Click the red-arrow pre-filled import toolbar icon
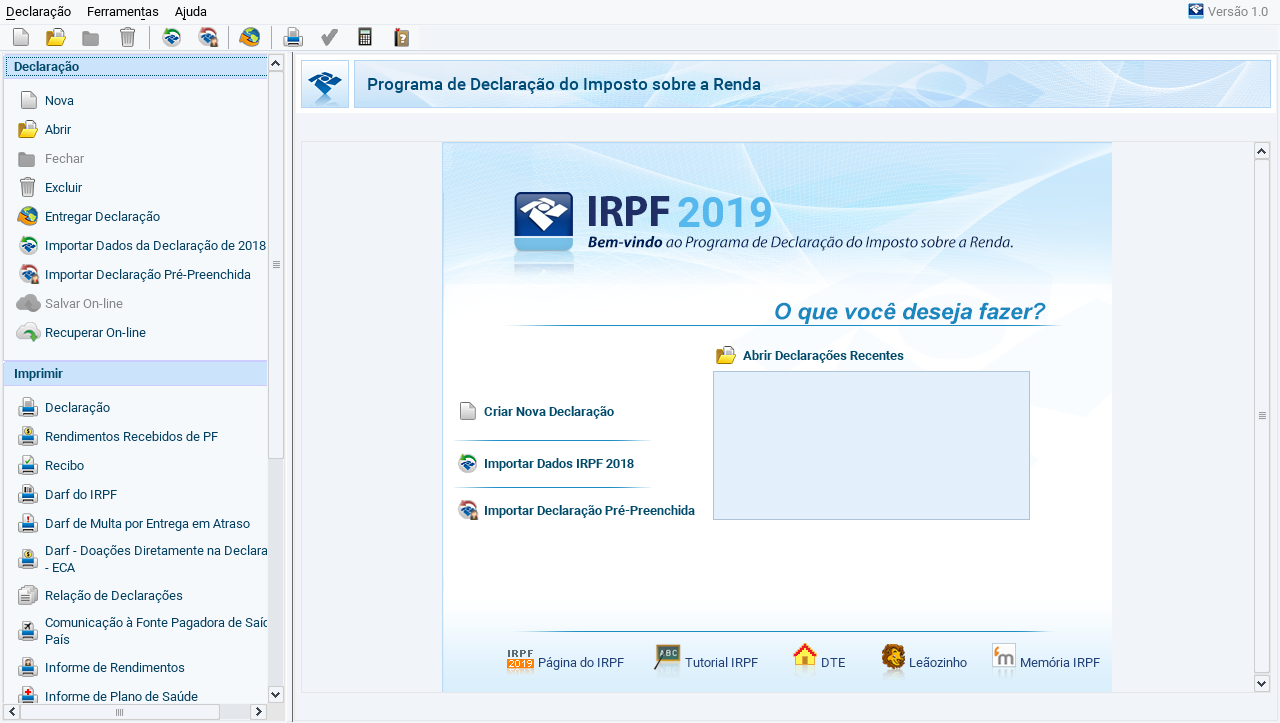The width and height of the screenshot is (1280, 723). [208, 38]
